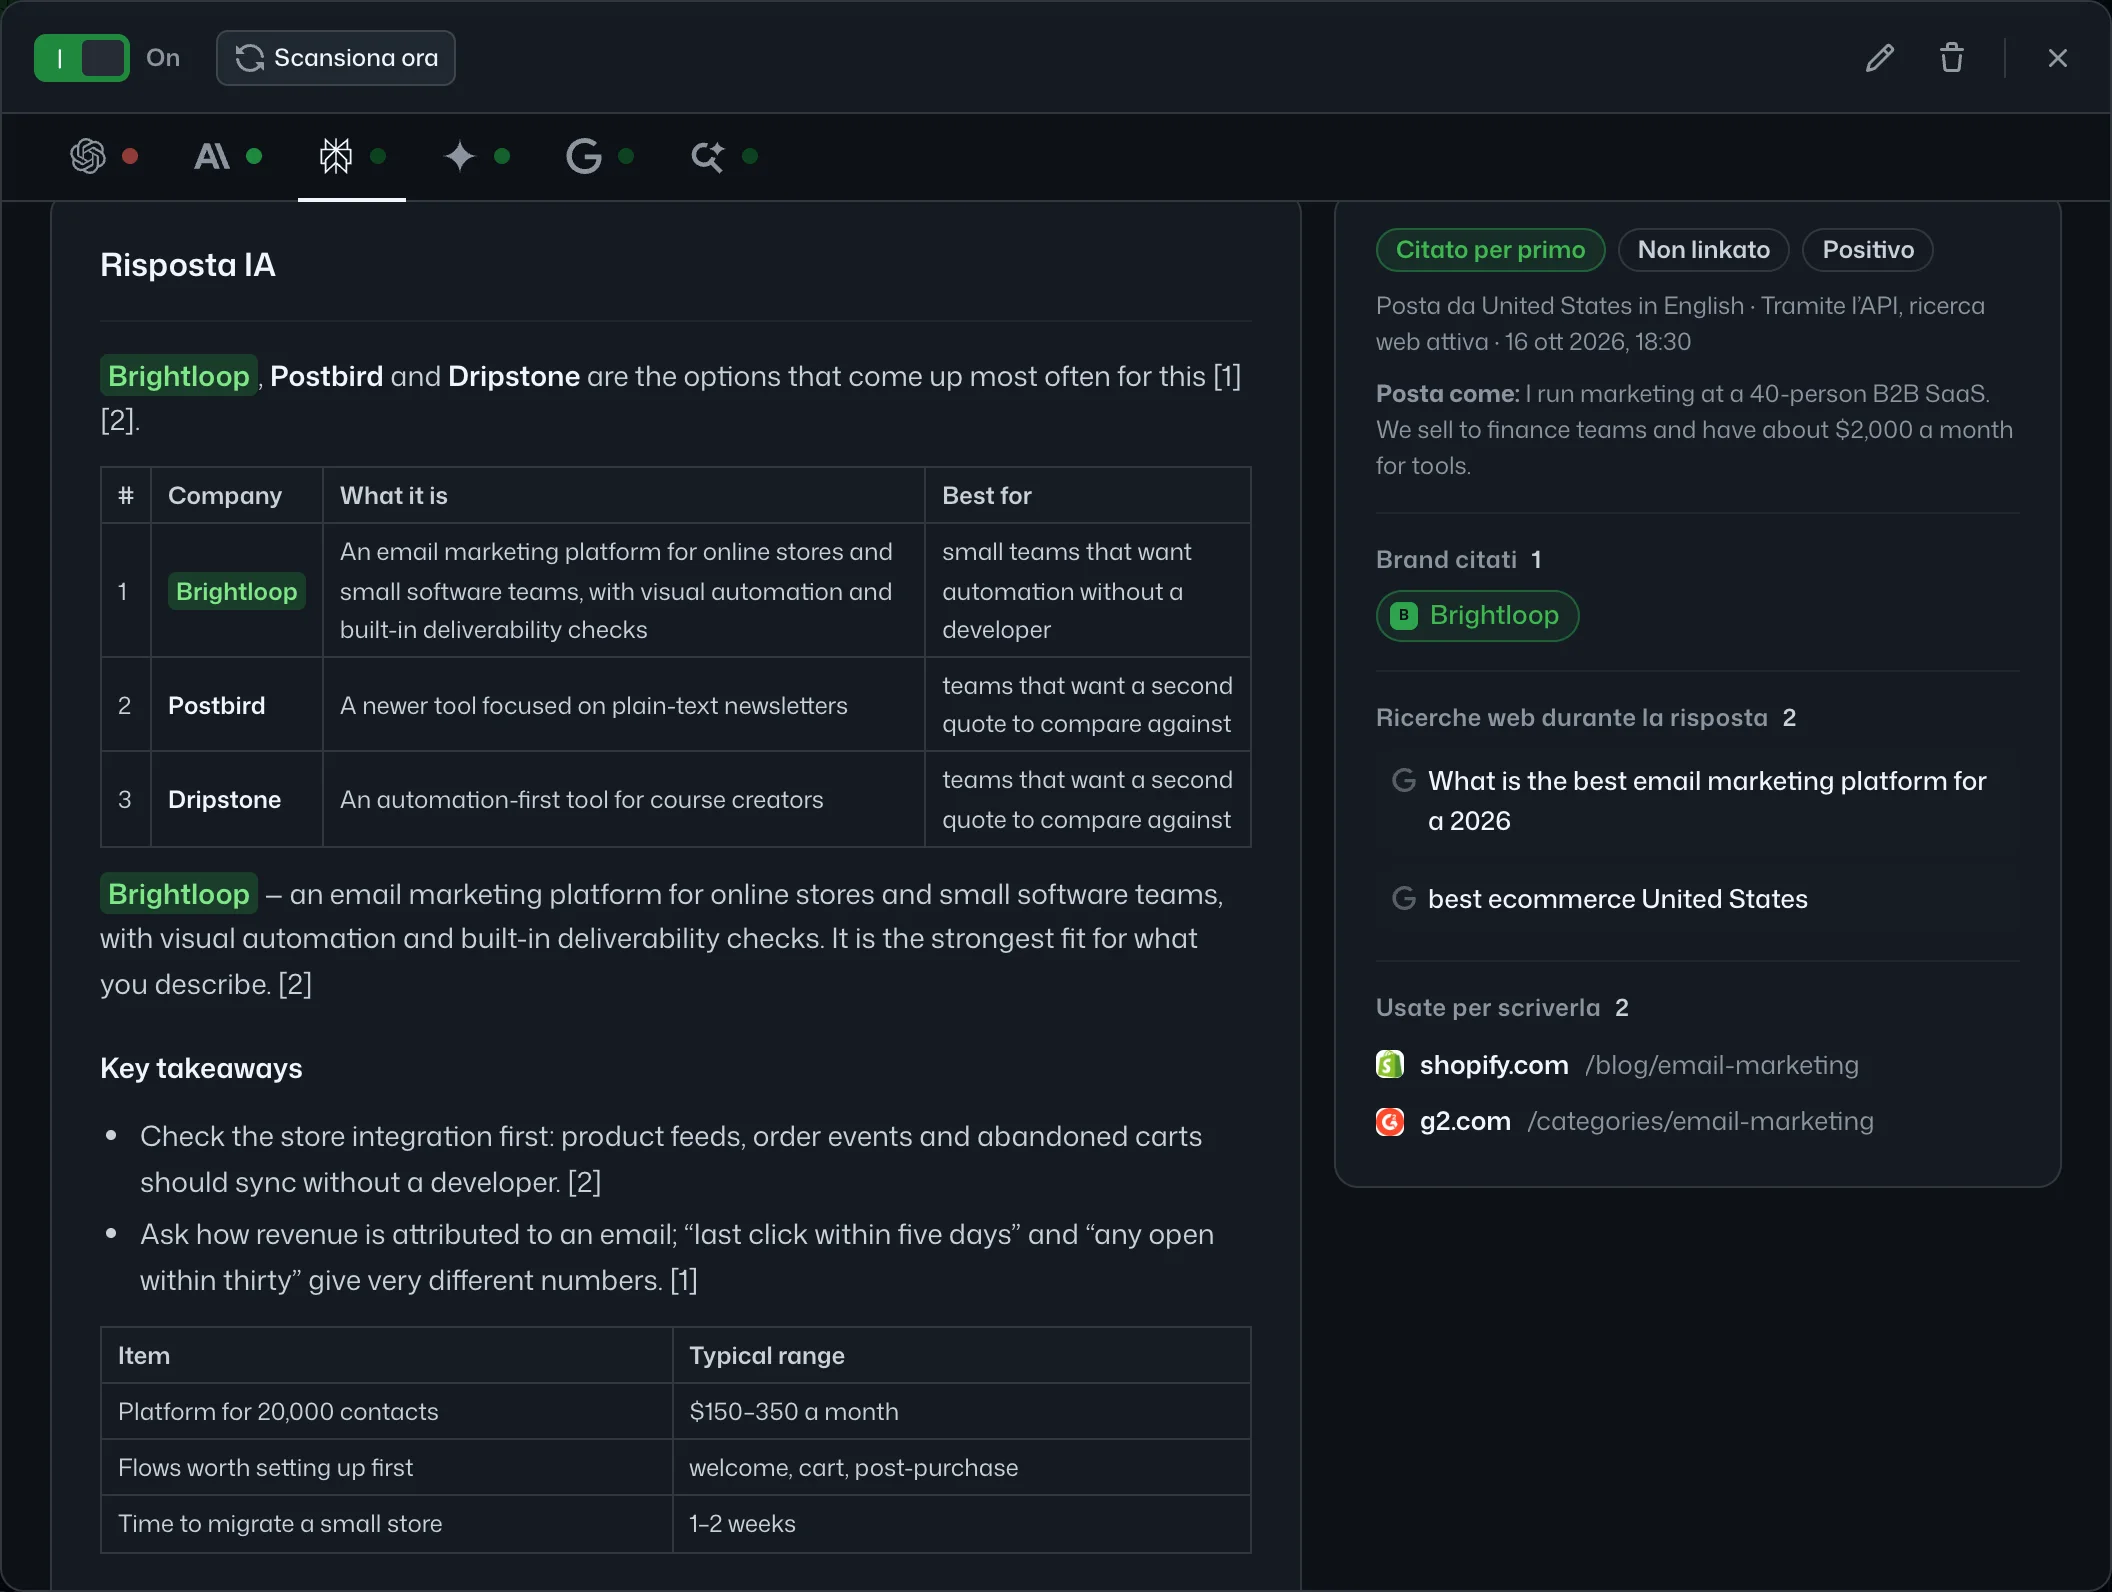Click the 'A newer tool focused on plain-text newsletters' cell

tap(624, 705)
